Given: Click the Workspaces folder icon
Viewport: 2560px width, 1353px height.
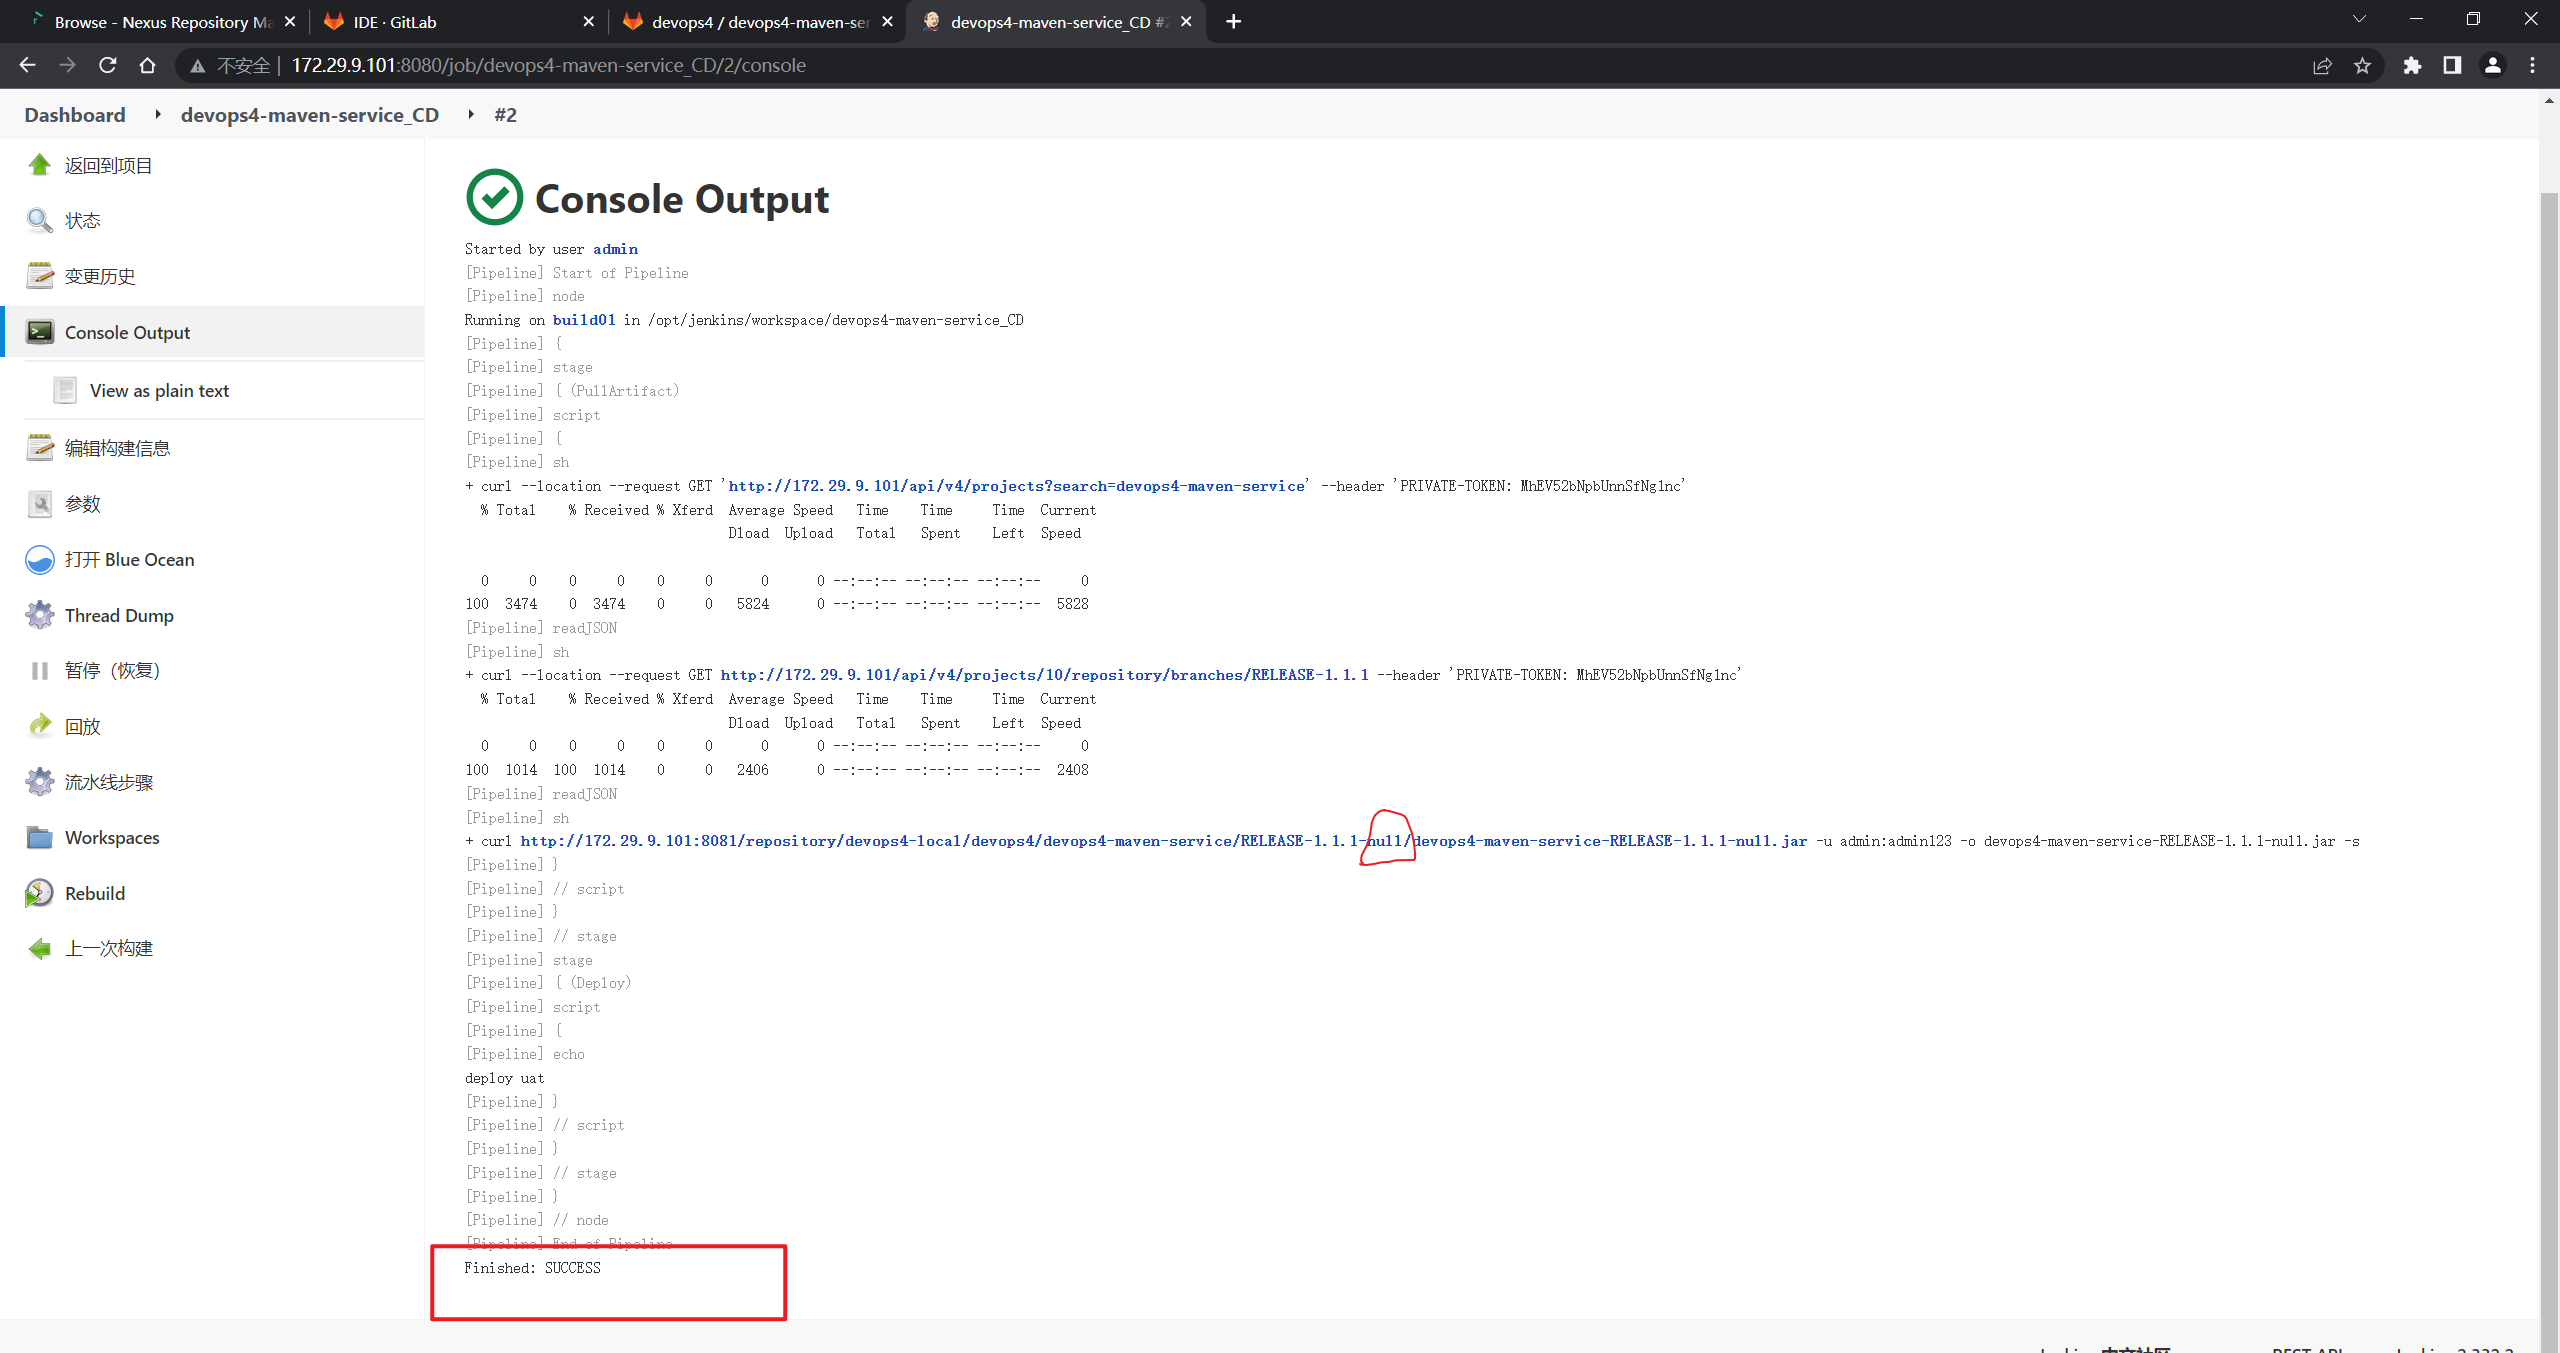Looking at the screenshot, I should tap(39, 838).
